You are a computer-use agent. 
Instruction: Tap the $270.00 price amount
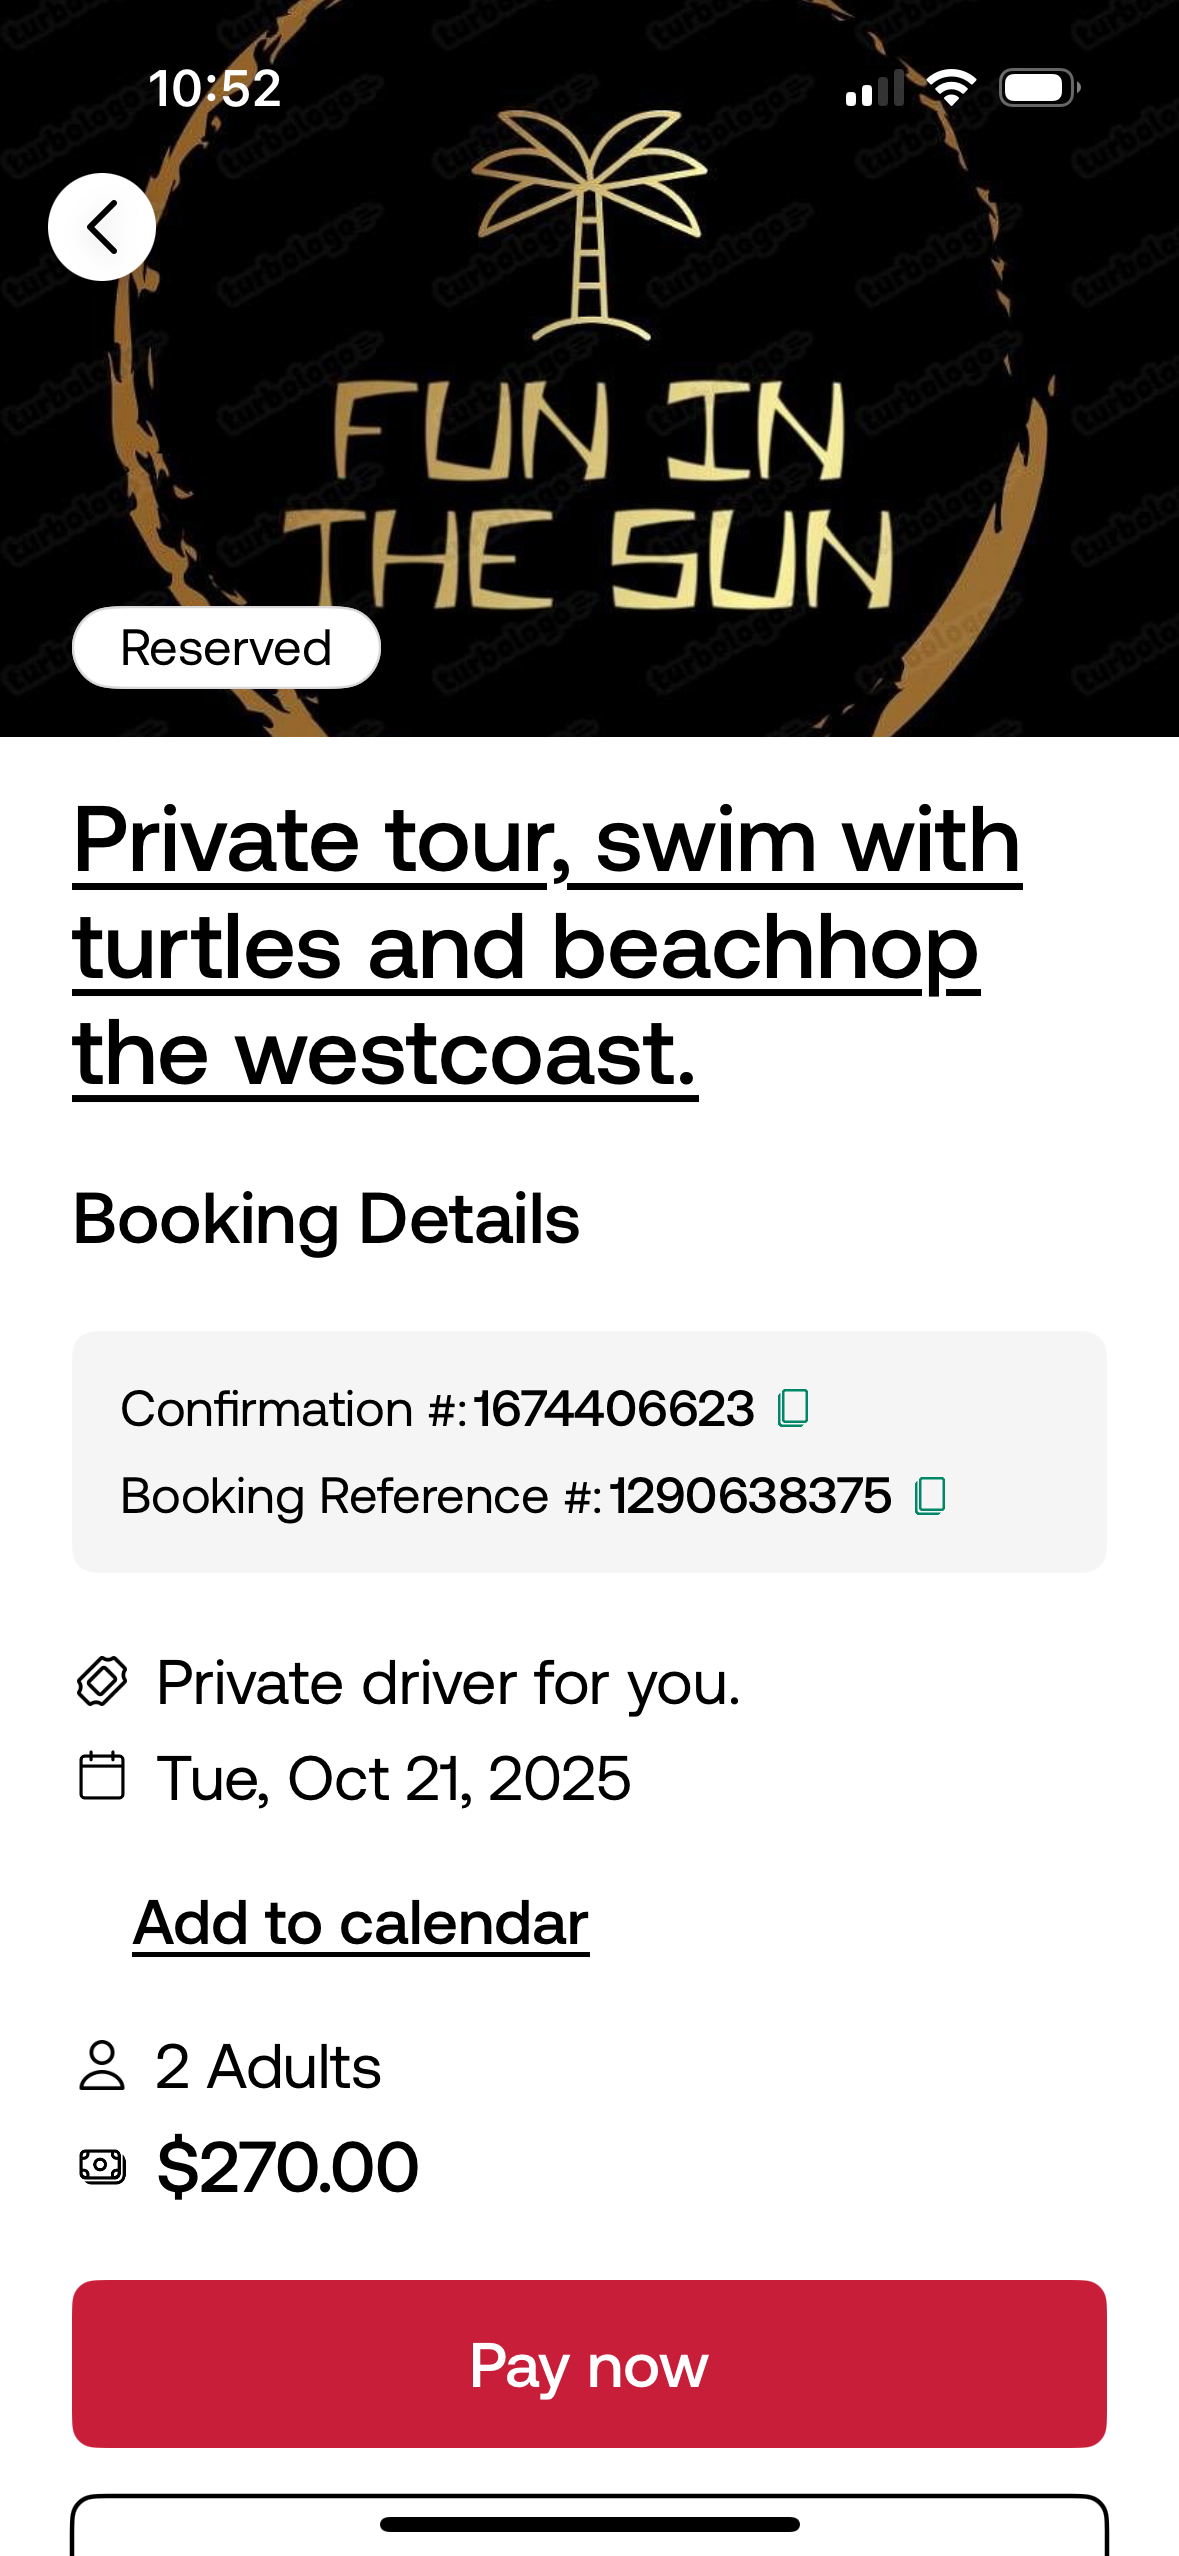tap(288, 2166)
